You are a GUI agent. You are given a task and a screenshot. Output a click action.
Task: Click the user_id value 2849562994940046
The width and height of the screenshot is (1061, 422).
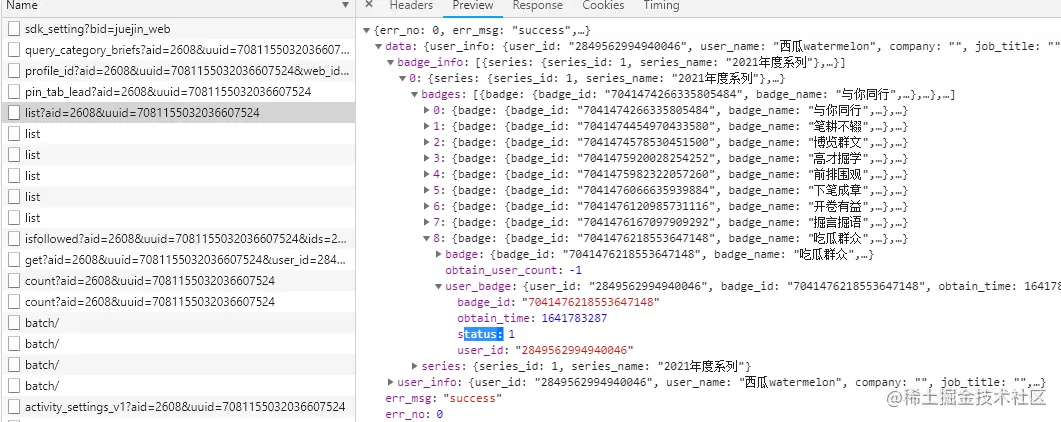click(x=574, y=350)
